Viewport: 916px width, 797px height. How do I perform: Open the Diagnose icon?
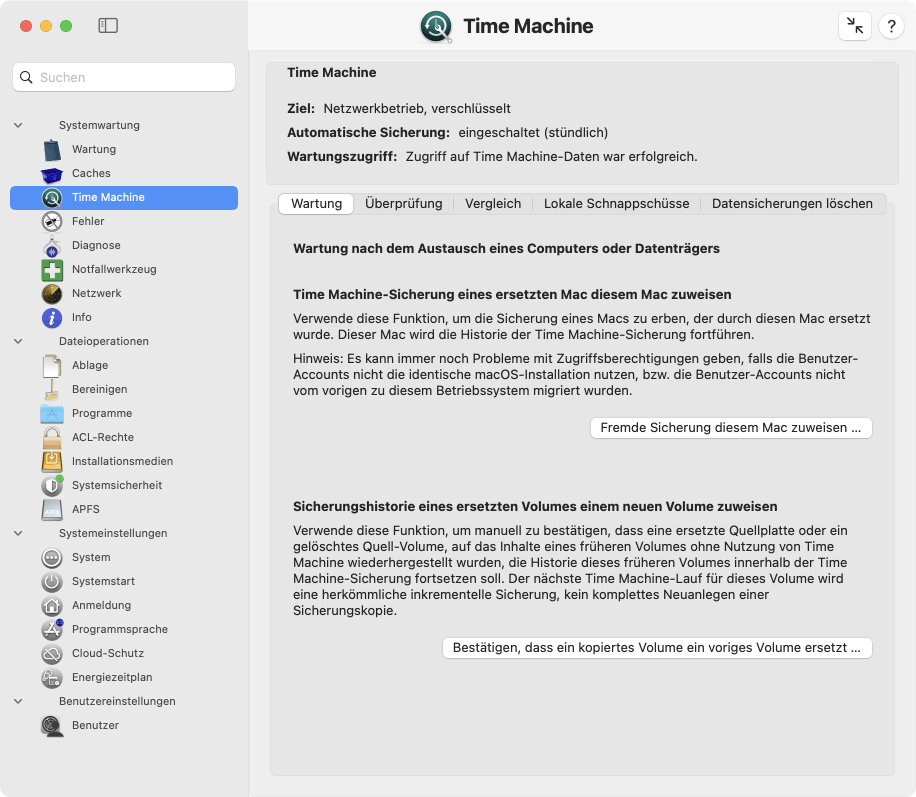click(52, 246)
